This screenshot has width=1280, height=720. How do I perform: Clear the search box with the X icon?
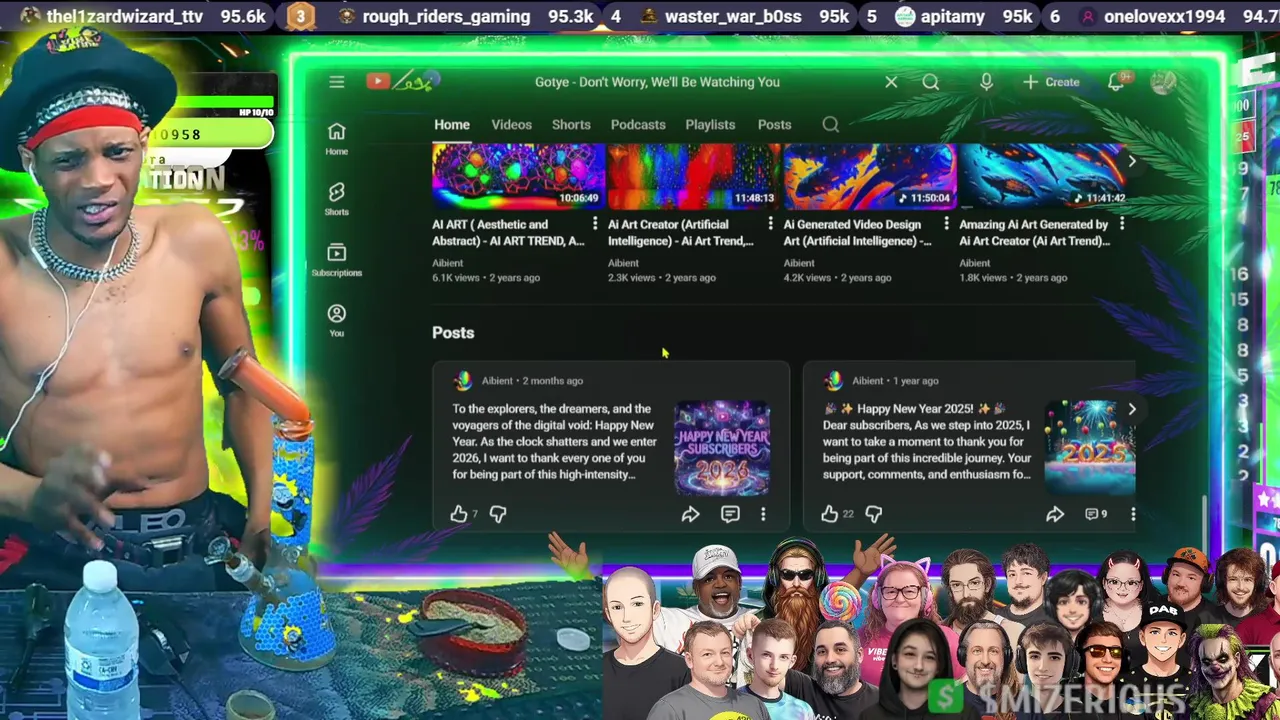point(891,82)
